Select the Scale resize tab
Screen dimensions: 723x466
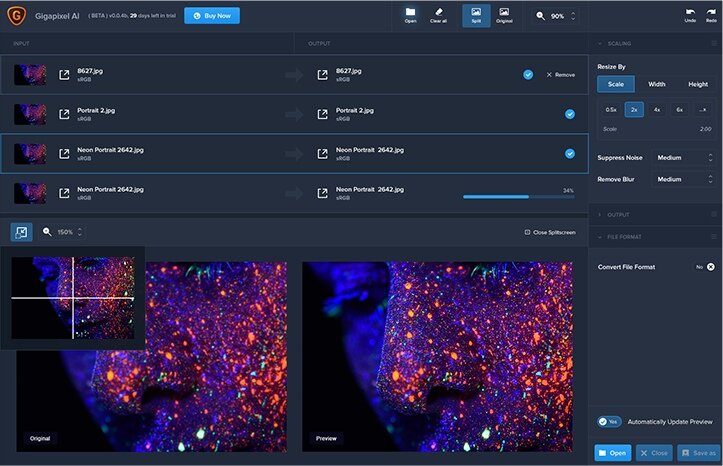tap(616, 84)
